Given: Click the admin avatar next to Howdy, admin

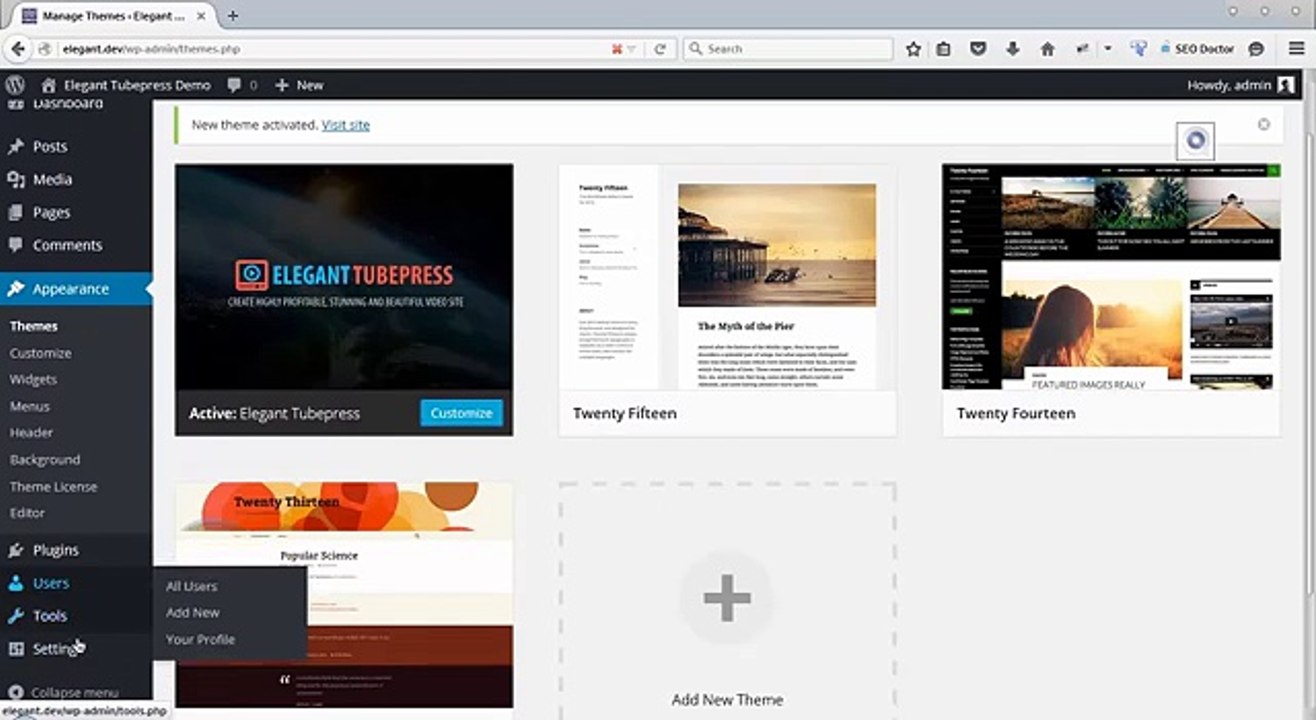Looking at the screenshot, I should pyautogui.click(x=1287, y=85).
